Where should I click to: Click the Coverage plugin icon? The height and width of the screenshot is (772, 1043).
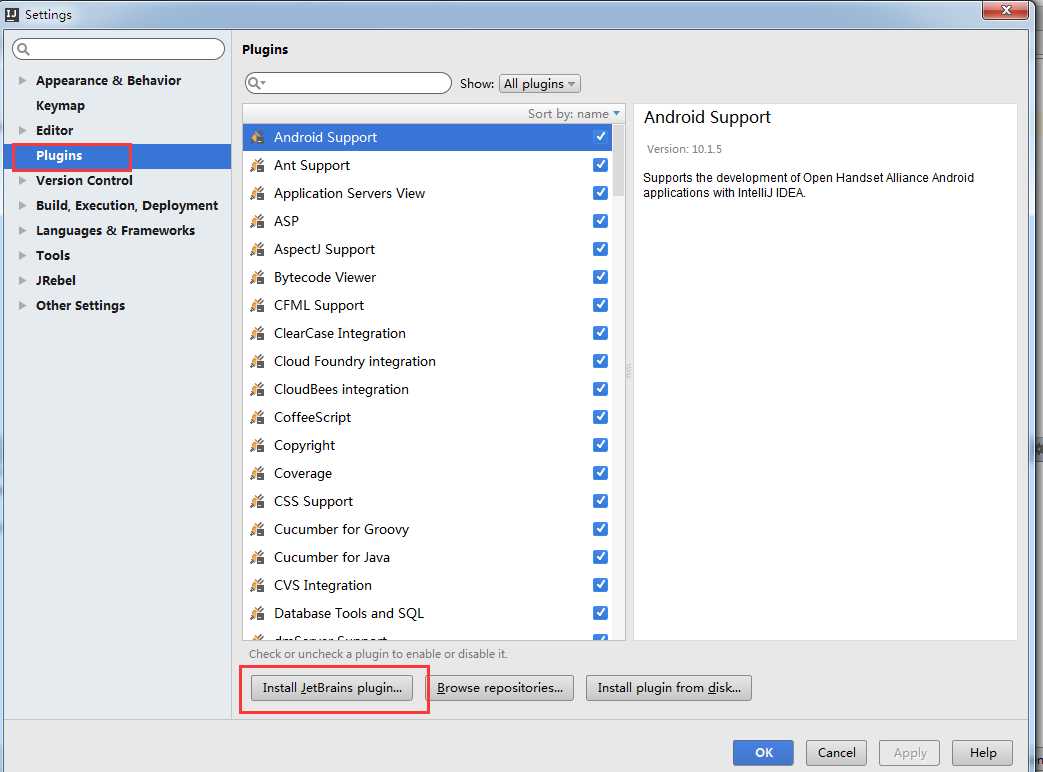click(x=257, y=473)
